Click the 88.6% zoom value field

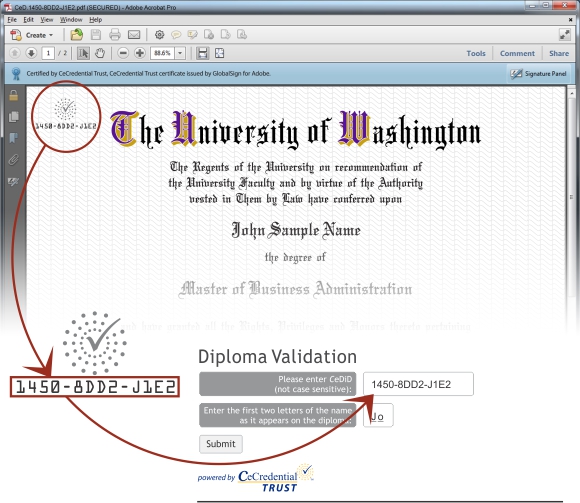click(x=162, y=53)
